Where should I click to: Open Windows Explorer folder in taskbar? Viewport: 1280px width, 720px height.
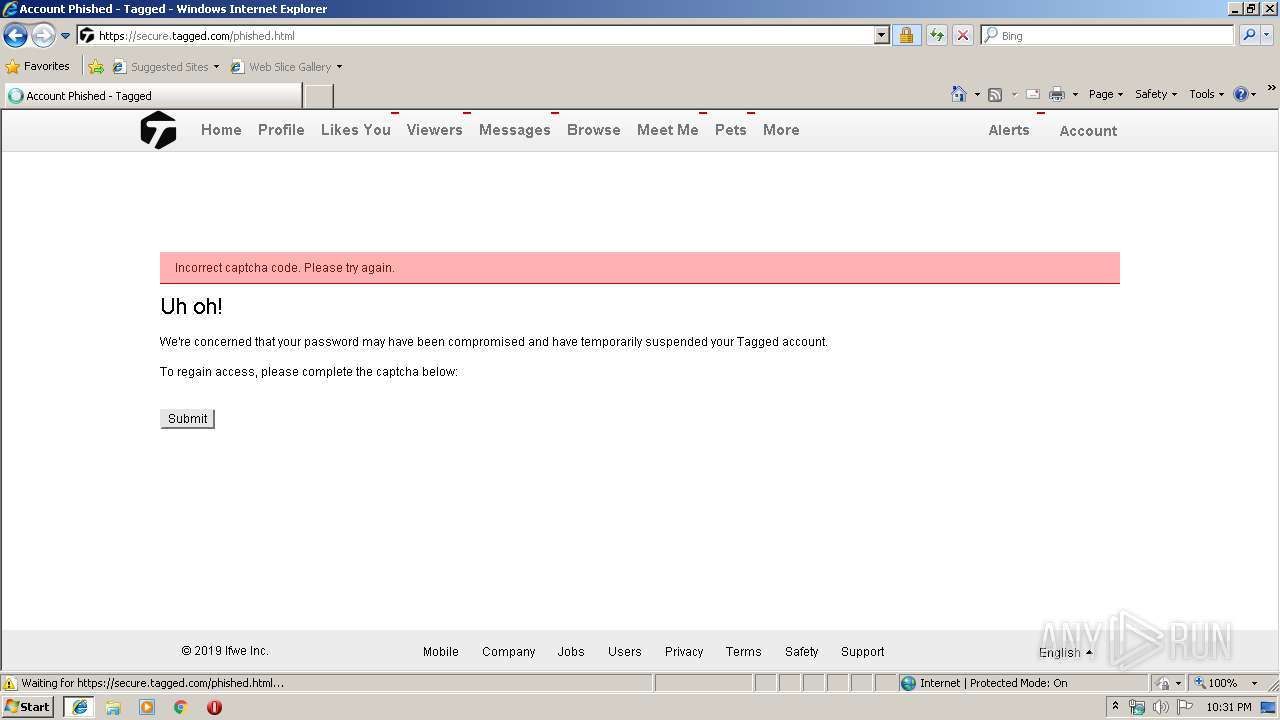tap(113, 707)
